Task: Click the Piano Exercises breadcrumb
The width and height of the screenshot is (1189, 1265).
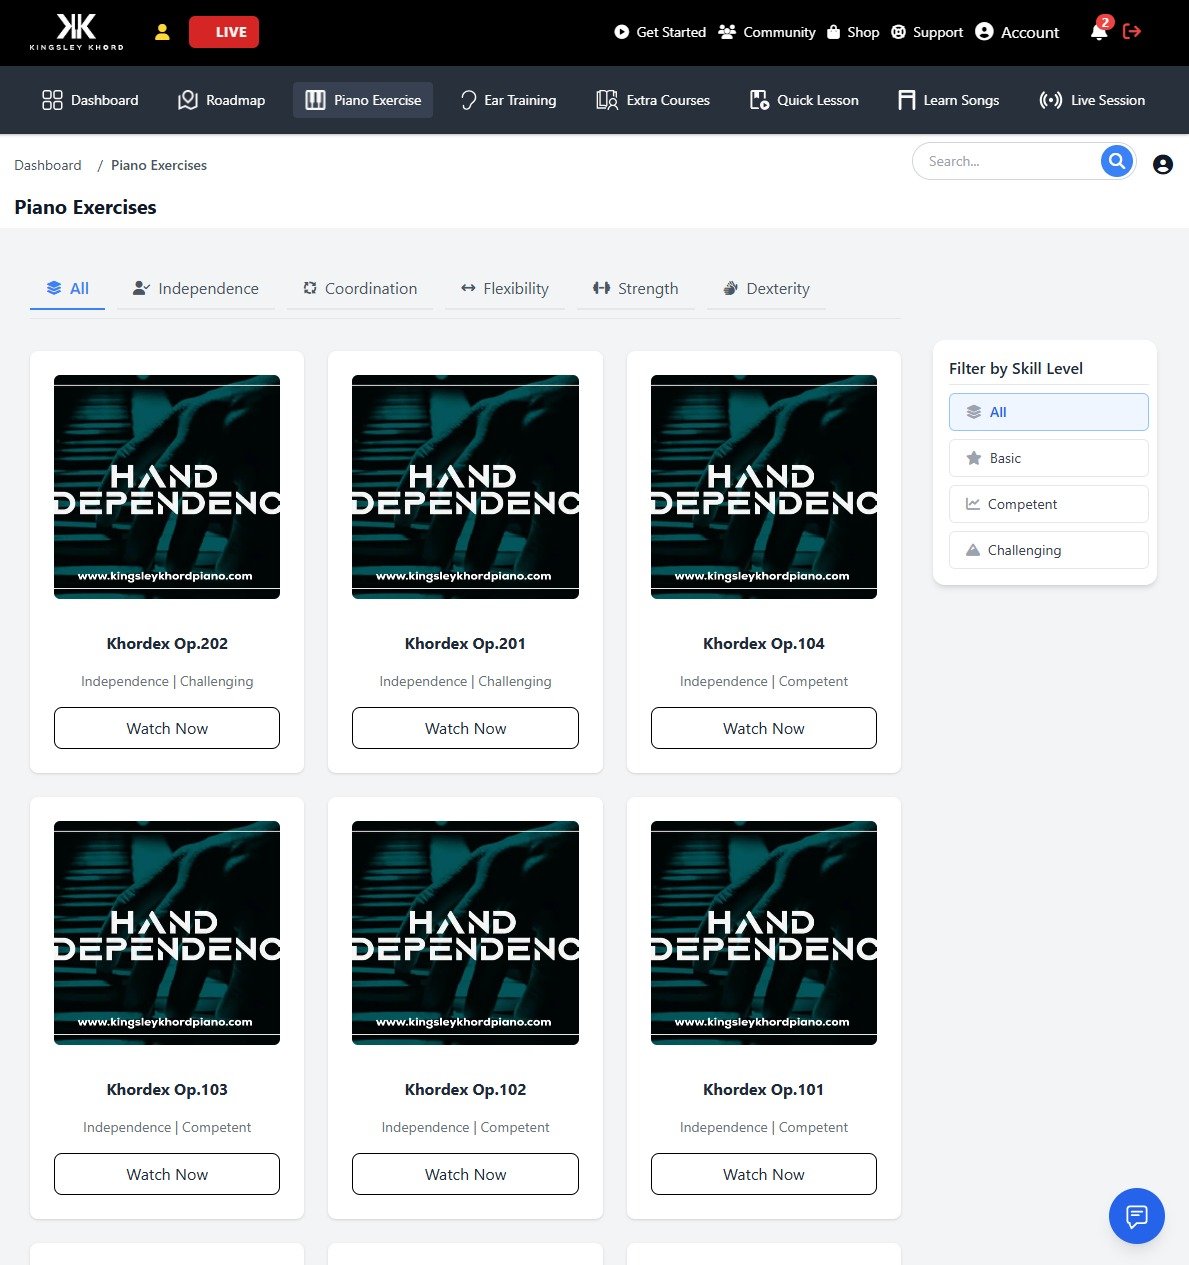Action: [x=159, y=165]
